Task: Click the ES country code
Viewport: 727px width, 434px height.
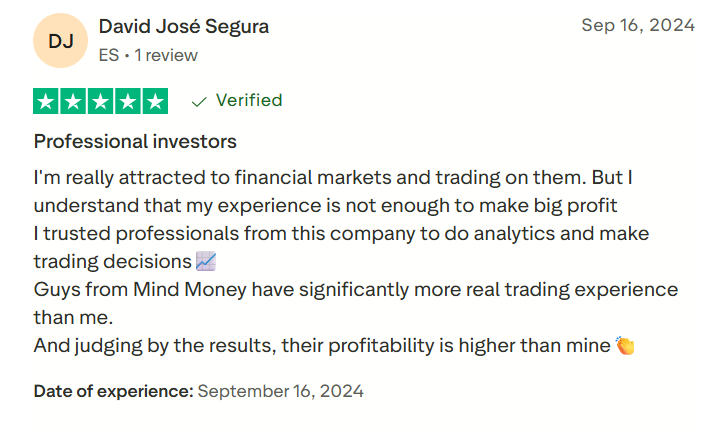Action: pos(108,56)
